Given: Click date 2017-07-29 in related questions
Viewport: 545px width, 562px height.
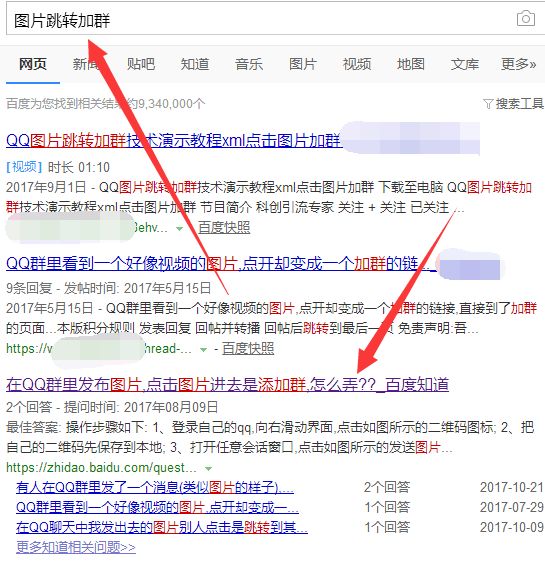Looking at the screenshot, I should pos(511,508).
